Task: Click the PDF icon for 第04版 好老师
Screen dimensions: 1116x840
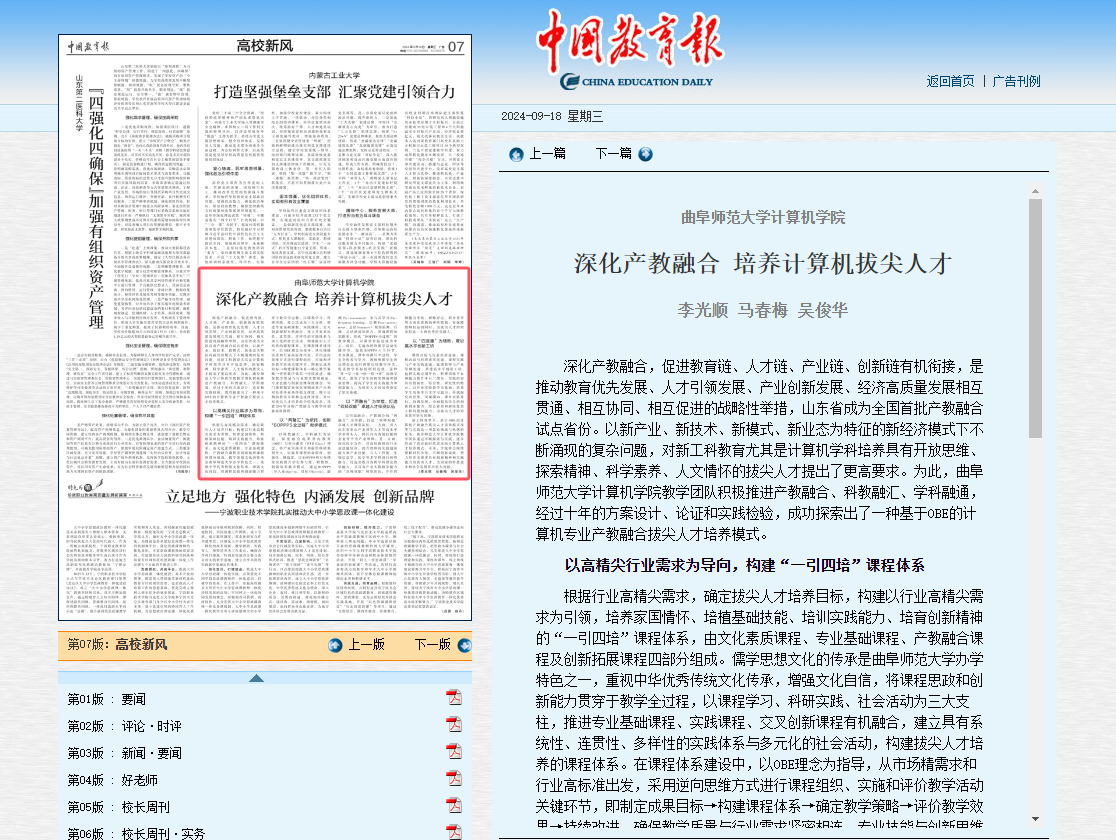Action: pyautogui.click(x=454, y=779)
